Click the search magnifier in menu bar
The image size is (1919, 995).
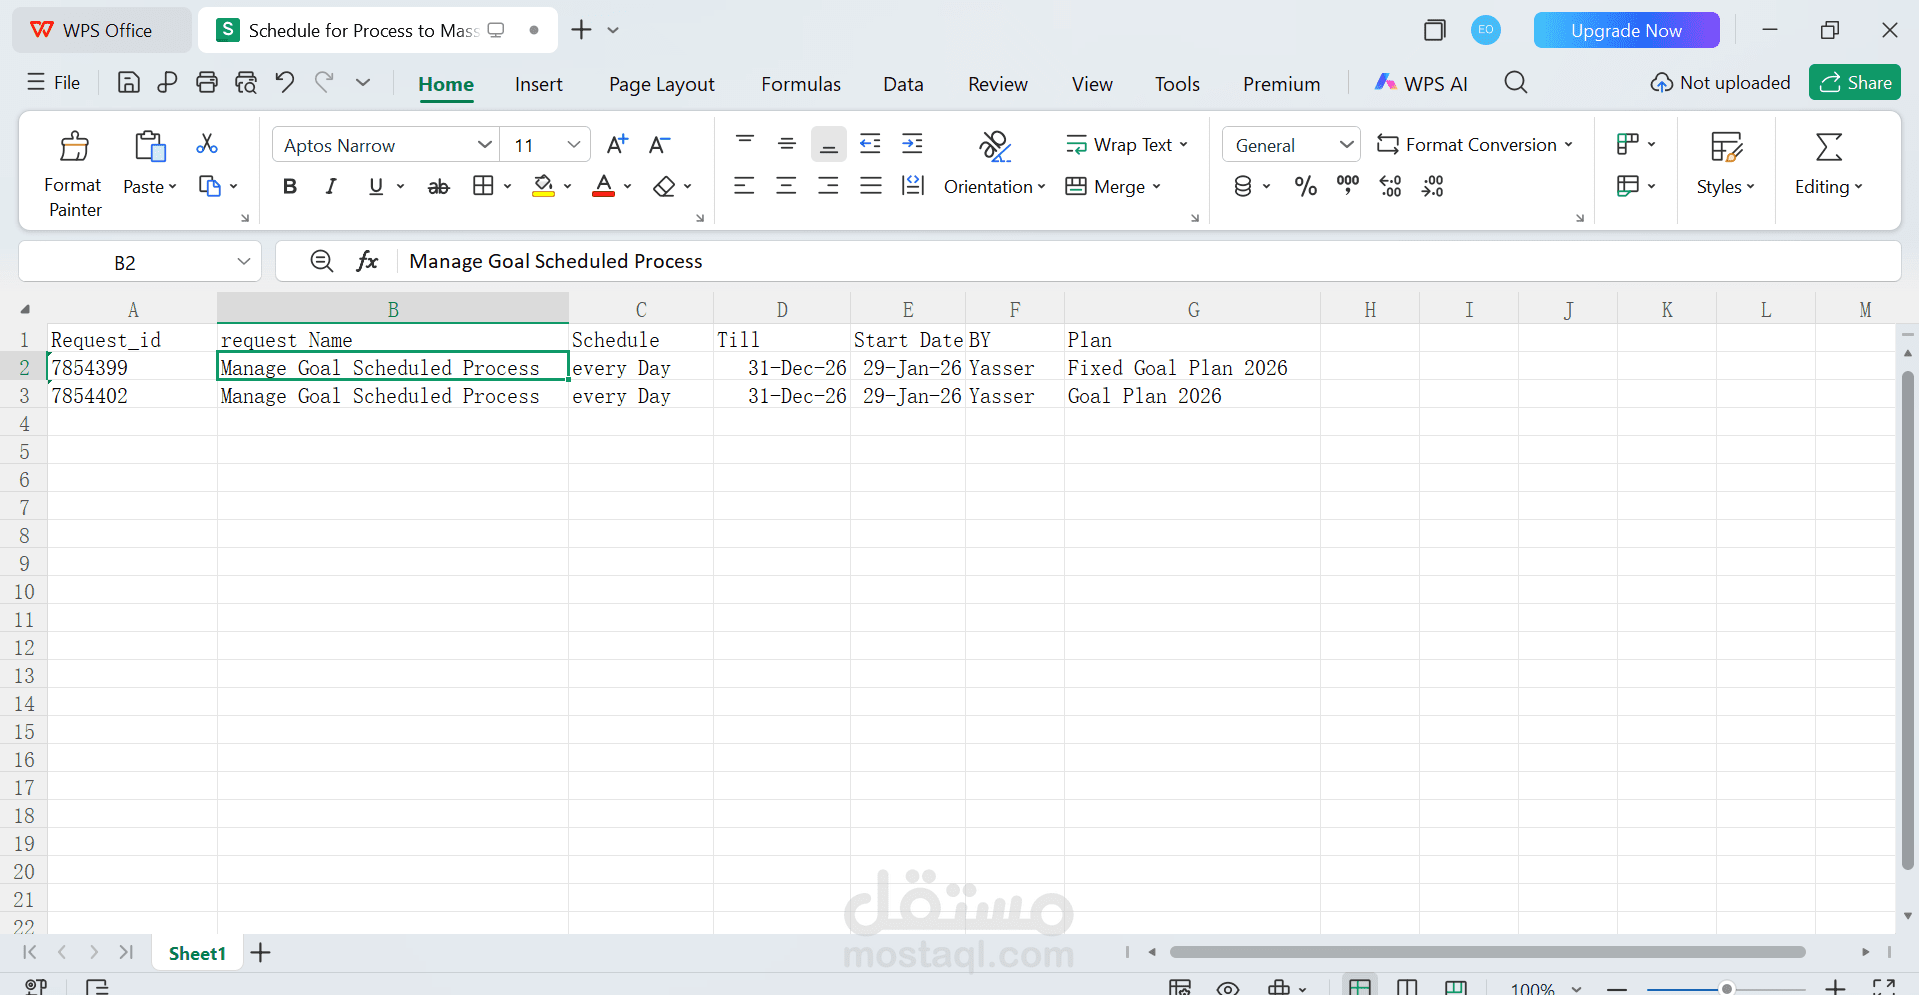[1516, 83]
